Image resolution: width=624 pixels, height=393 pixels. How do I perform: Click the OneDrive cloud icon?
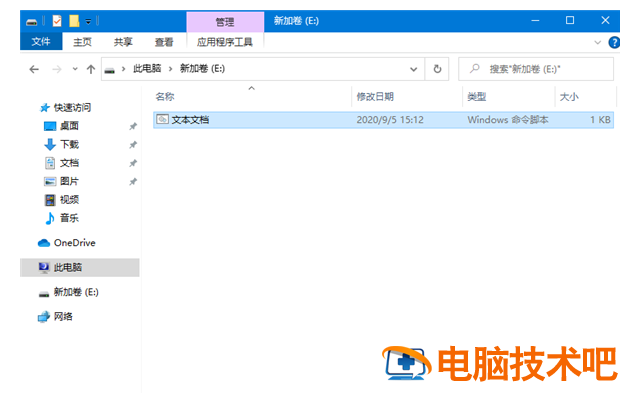coord(44,243)
